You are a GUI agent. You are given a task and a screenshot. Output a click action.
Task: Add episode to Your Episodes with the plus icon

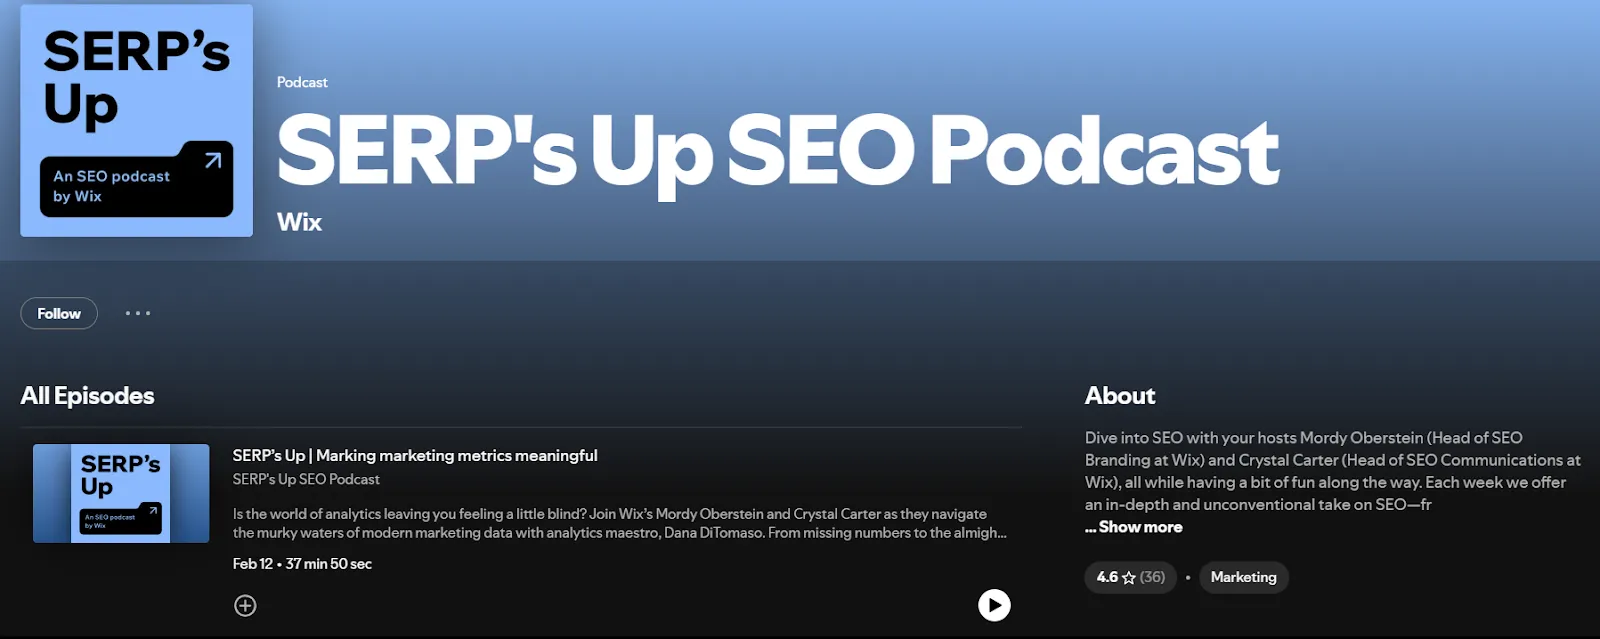click(x=245, y=605)
